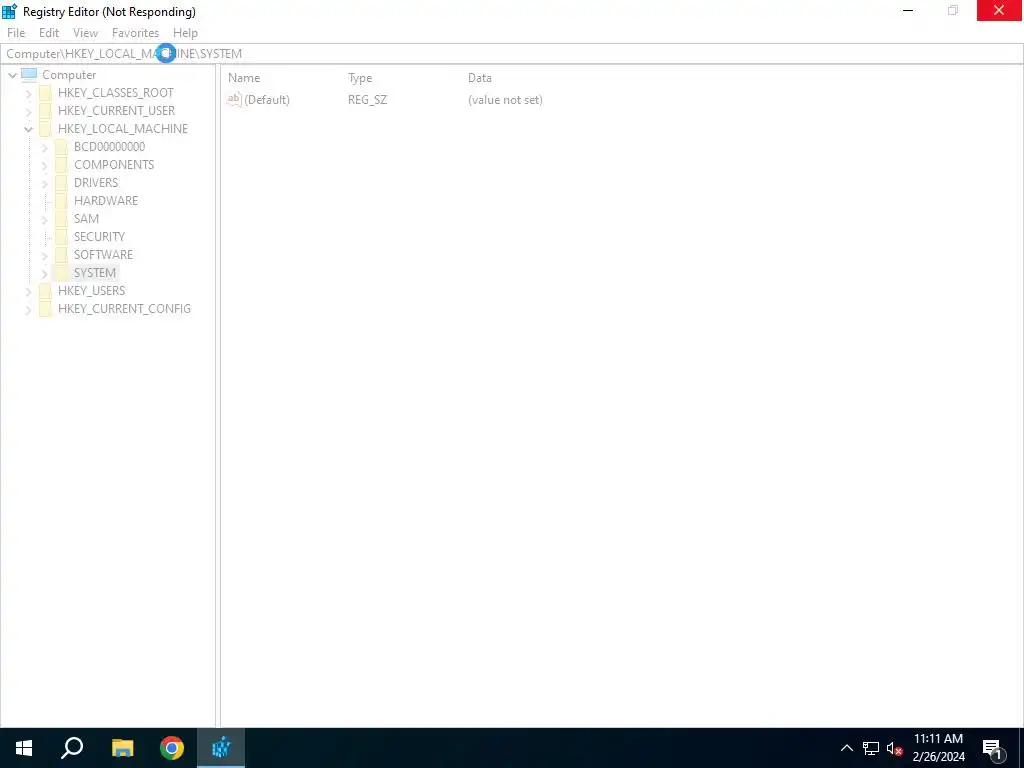The width and height of the screenshot is (1024, 768).
Task: Click the (value not set) data cell
Action: coord(505,100)
